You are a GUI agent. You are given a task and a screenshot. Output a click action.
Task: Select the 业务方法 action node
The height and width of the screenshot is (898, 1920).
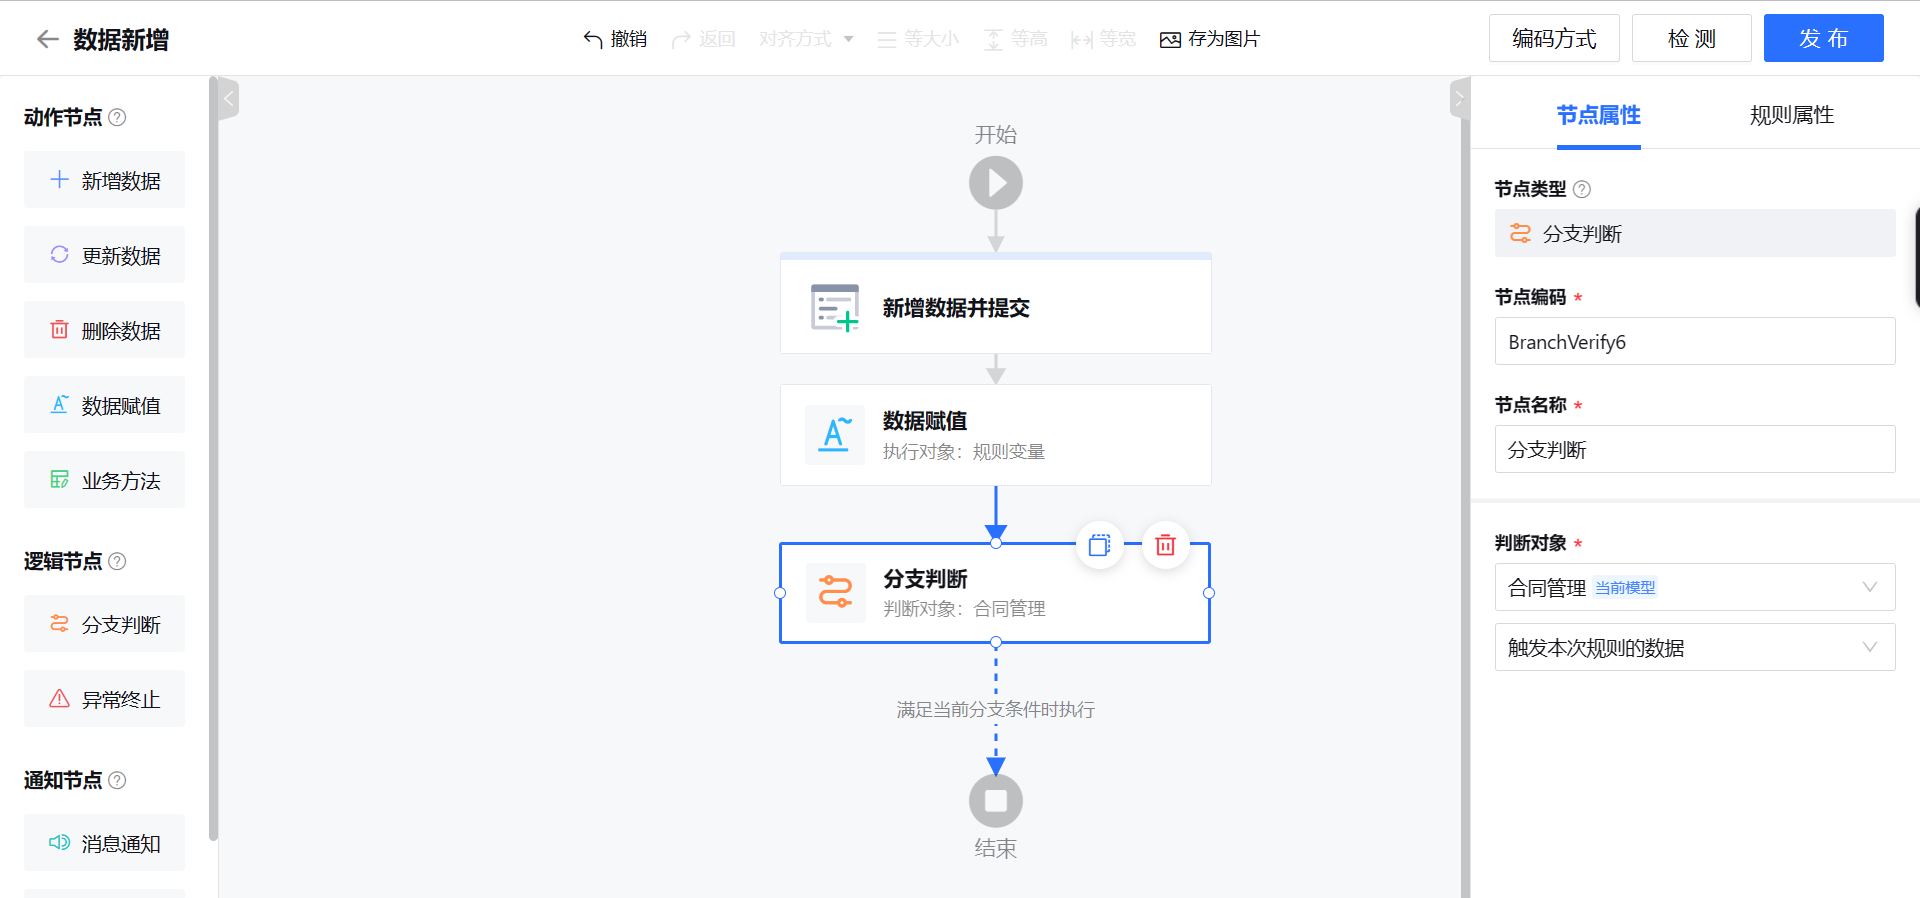tap(104, 480)
